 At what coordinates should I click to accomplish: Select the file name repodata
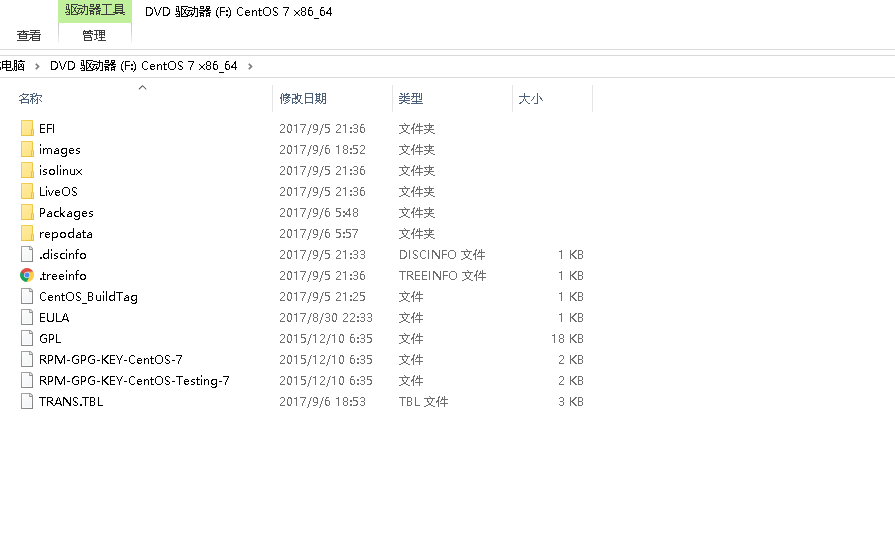66,234
